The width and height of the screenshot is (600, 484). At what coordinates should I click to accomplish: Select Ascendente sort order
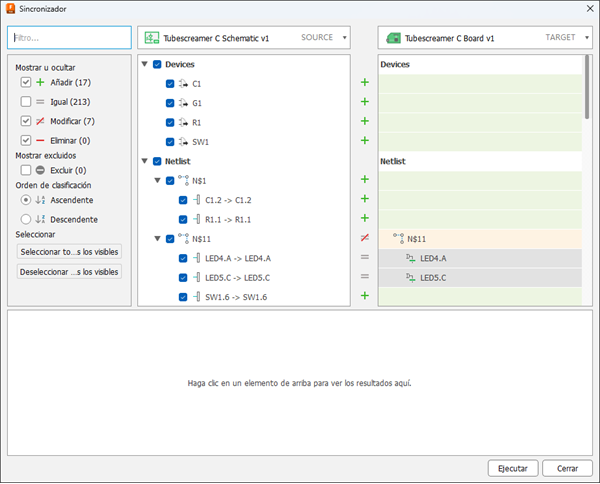26,200
